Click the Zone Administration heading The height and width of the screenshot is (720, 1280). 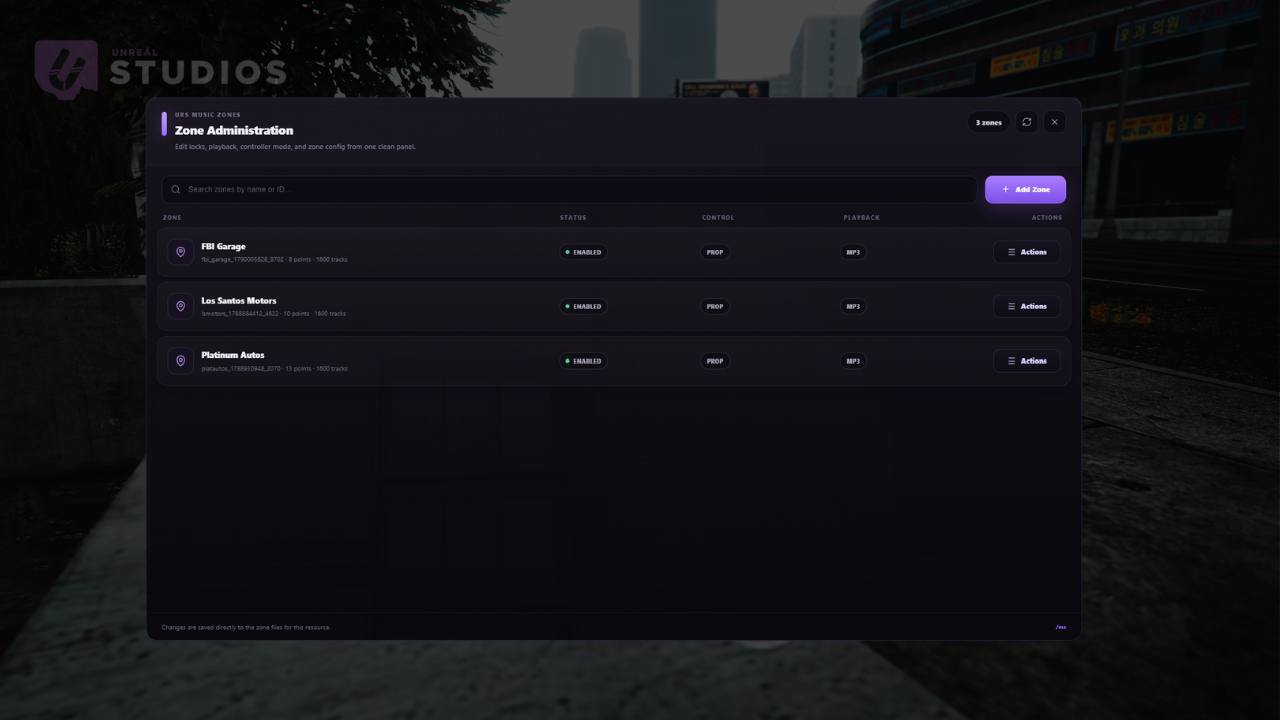pos(234,130)
